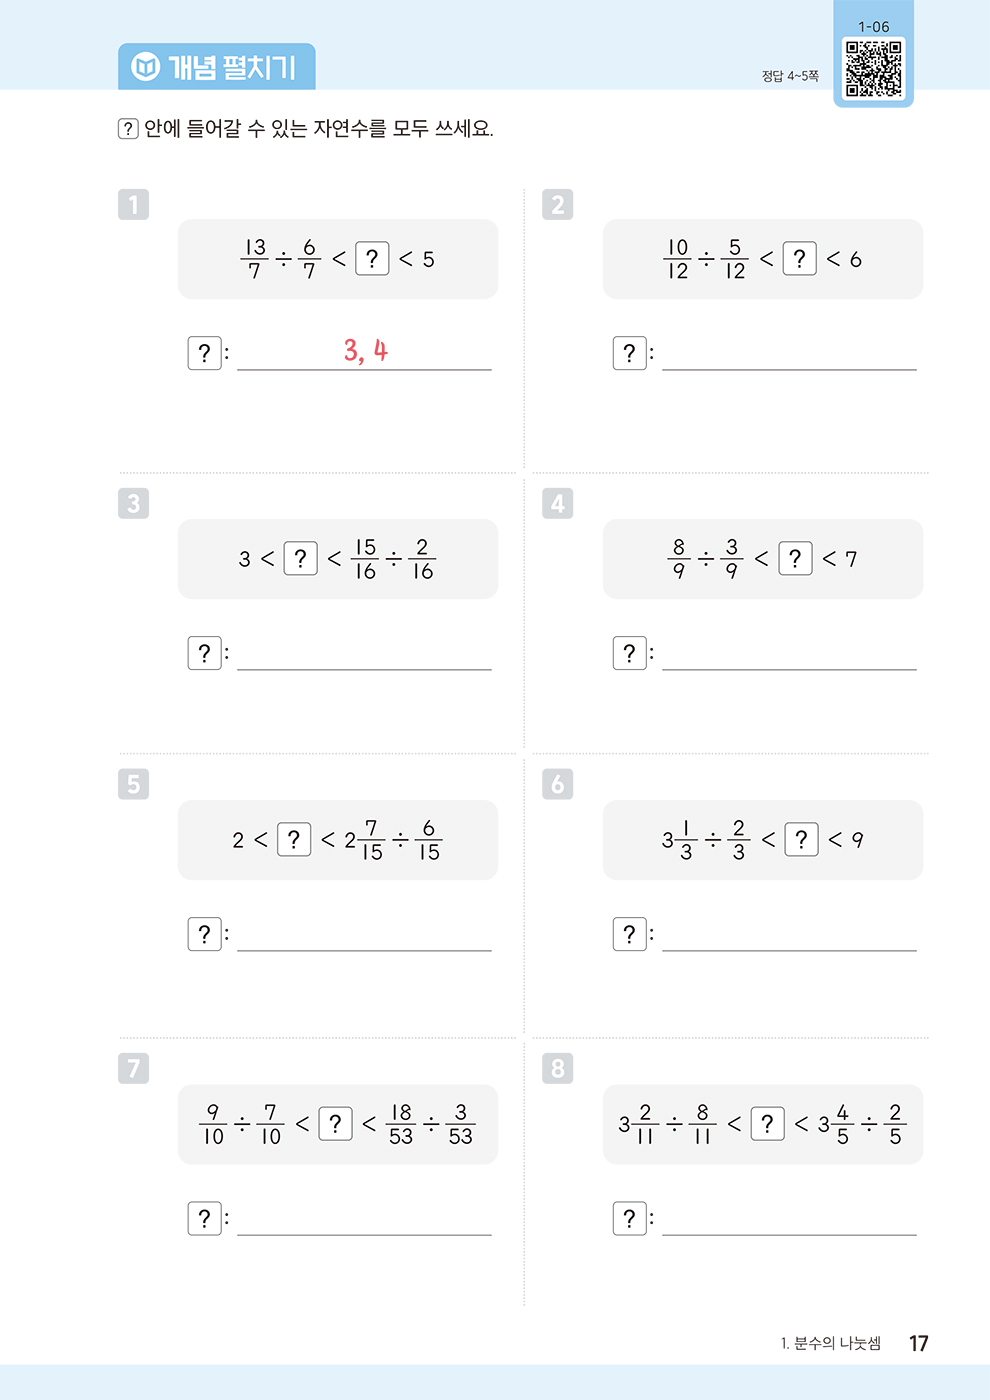The width and height of the screenshot is (990, 1400).
Task: Click the 개념 펼치기 section header
Action: [217, 66]
